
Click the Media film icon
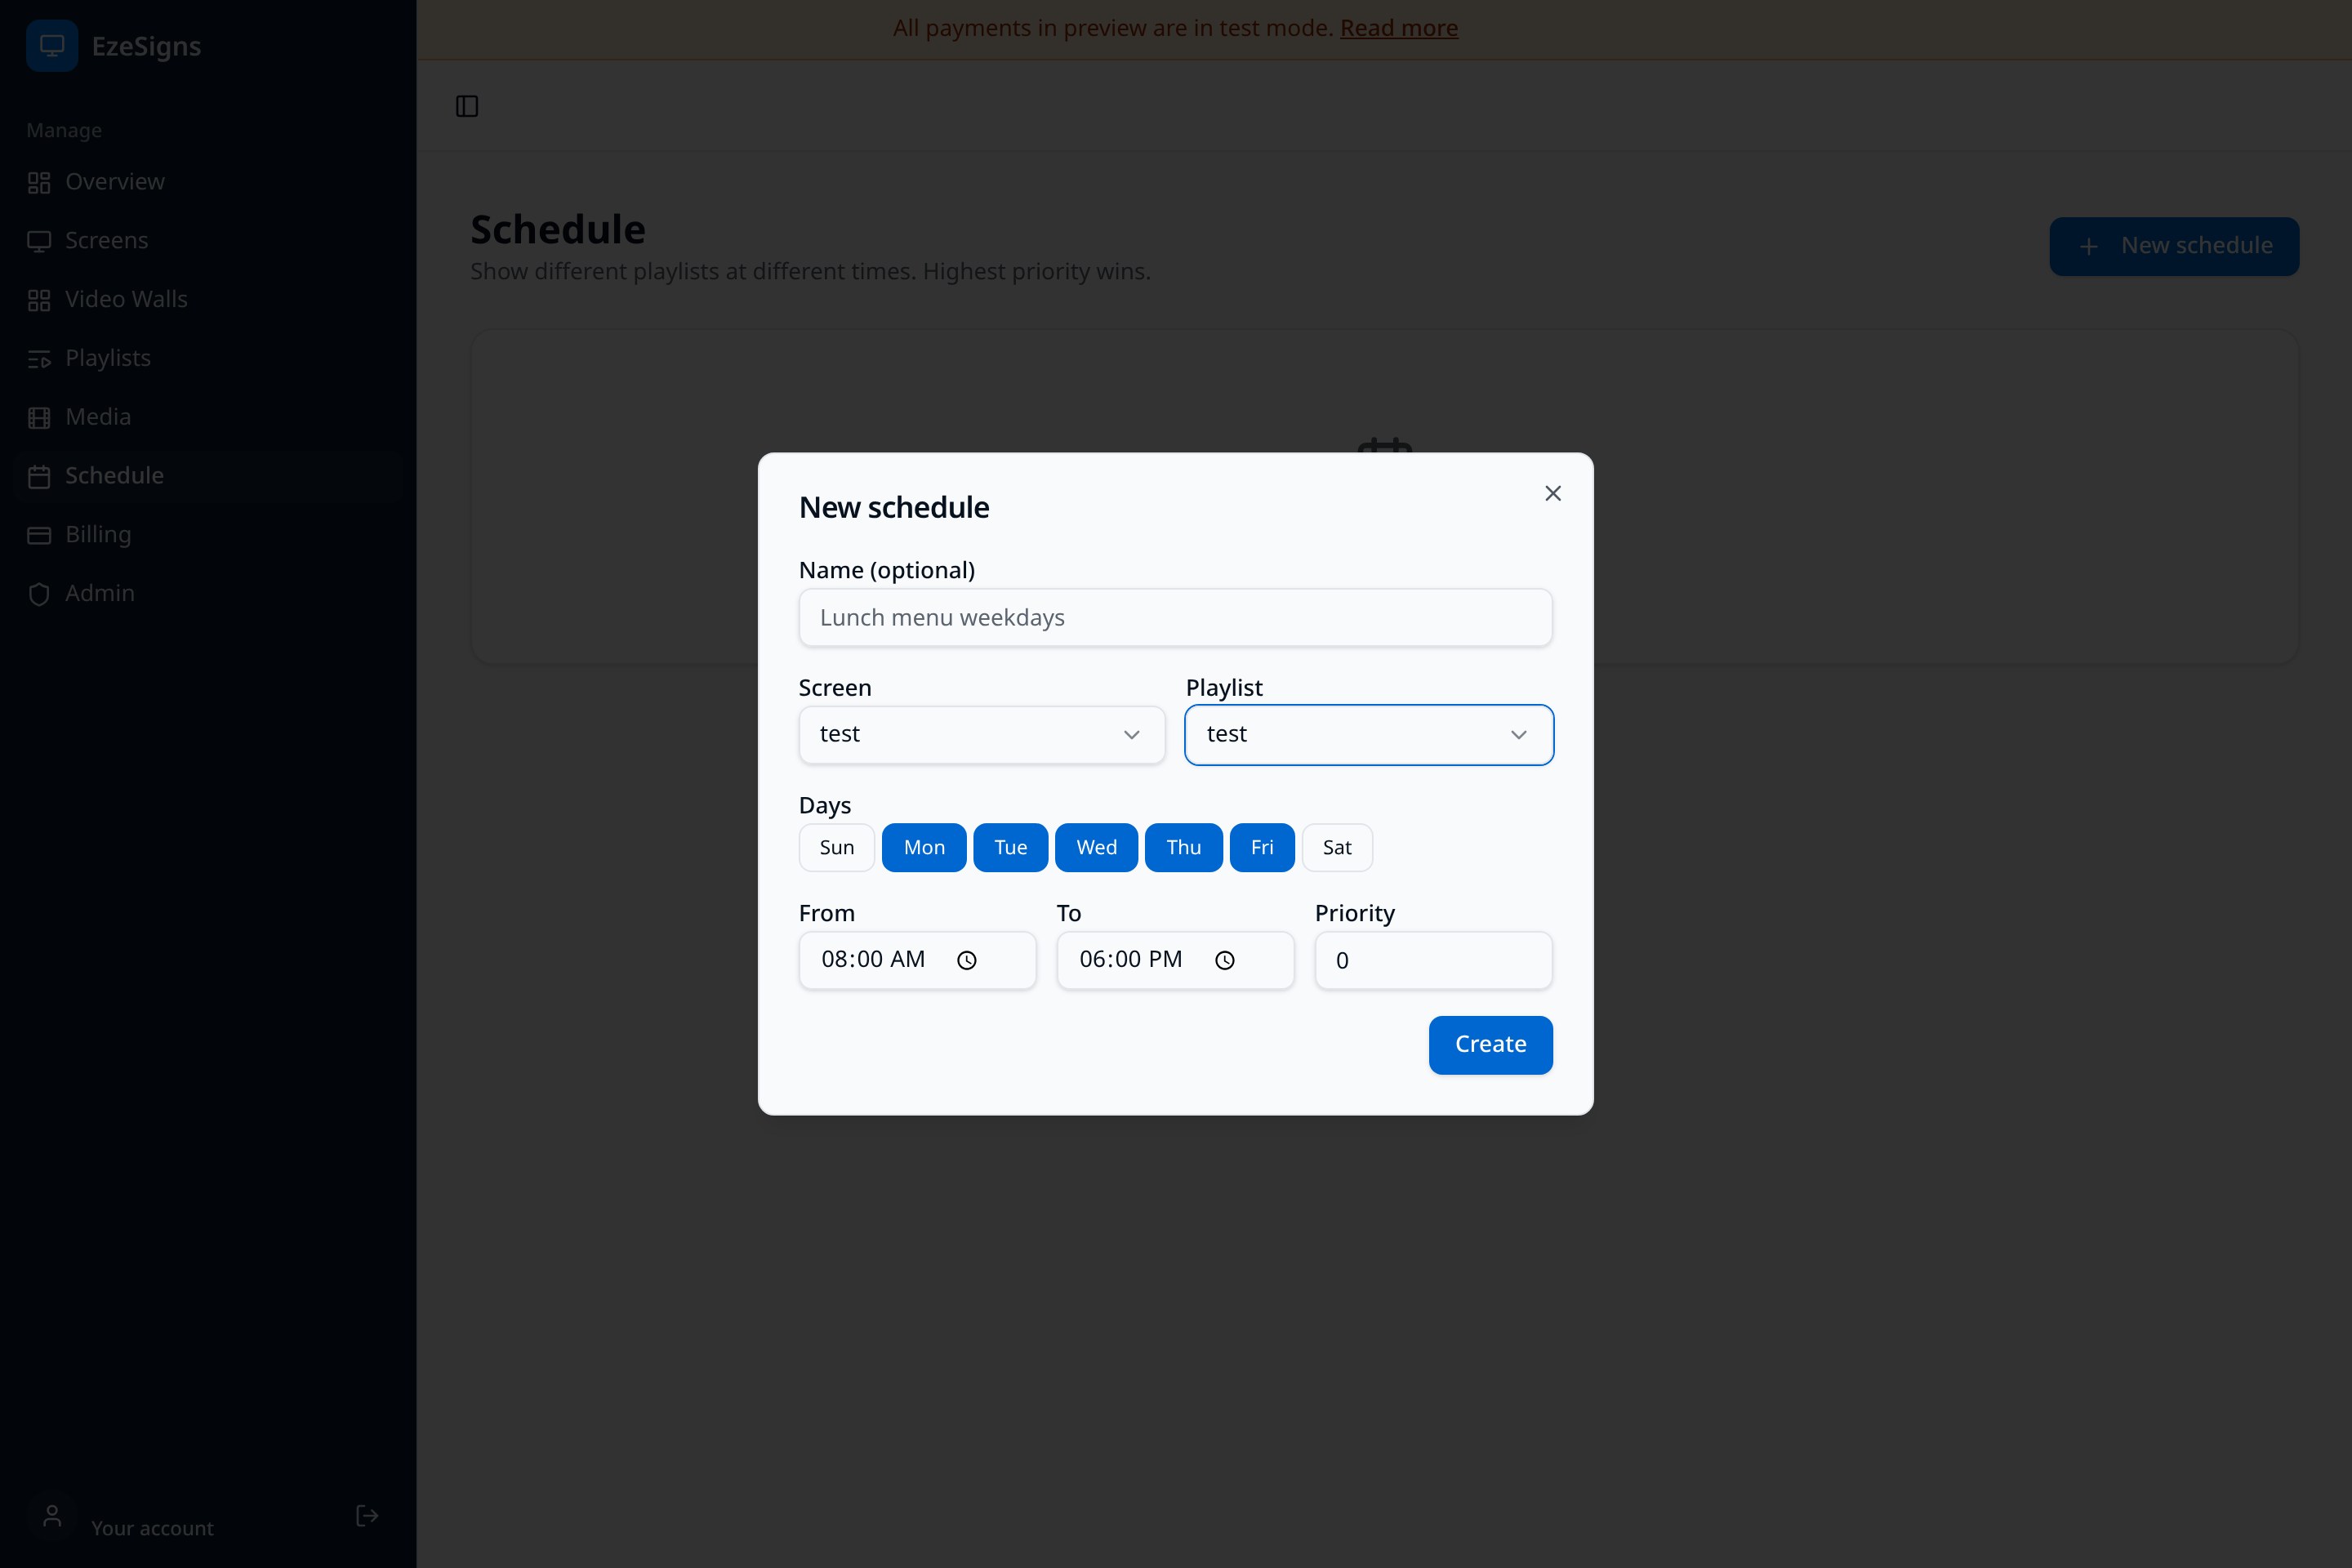(x=39, y=417)
